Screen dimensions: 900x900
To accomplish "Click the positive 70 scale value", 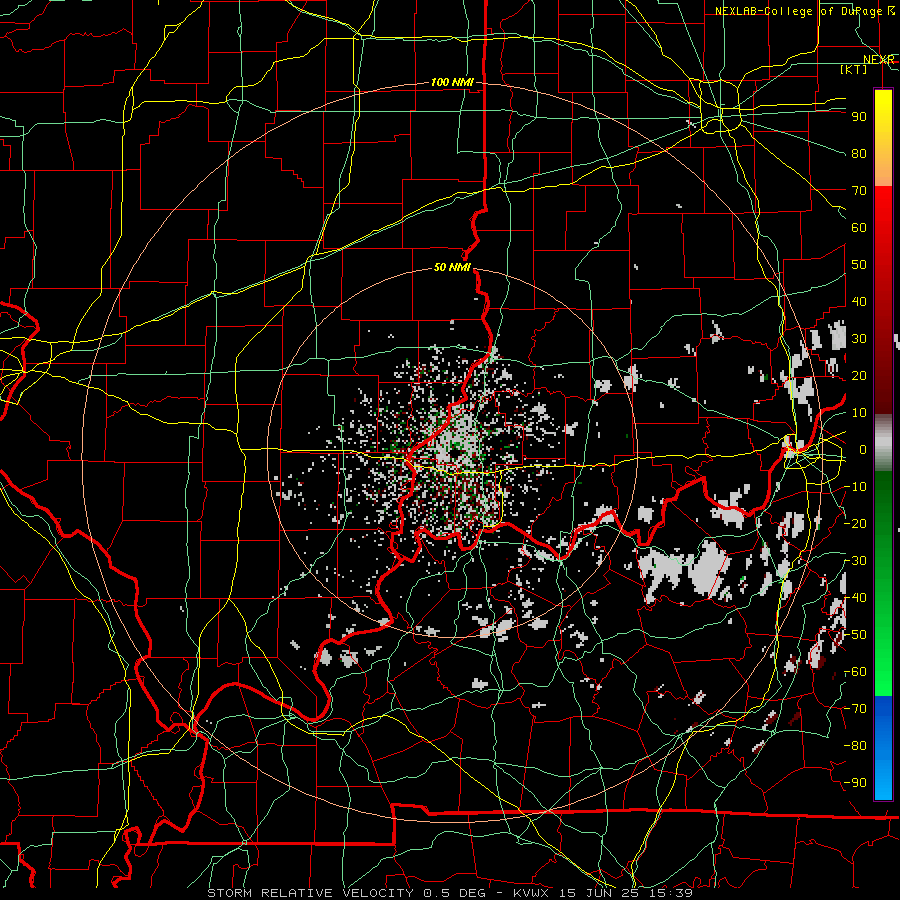I will [x=859, y=191].
